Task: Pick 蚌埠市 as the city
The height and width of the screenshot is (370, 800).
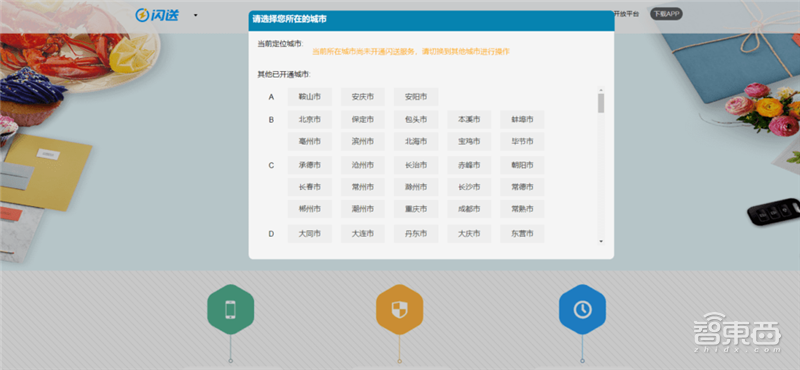Action: tap(522, 119)
